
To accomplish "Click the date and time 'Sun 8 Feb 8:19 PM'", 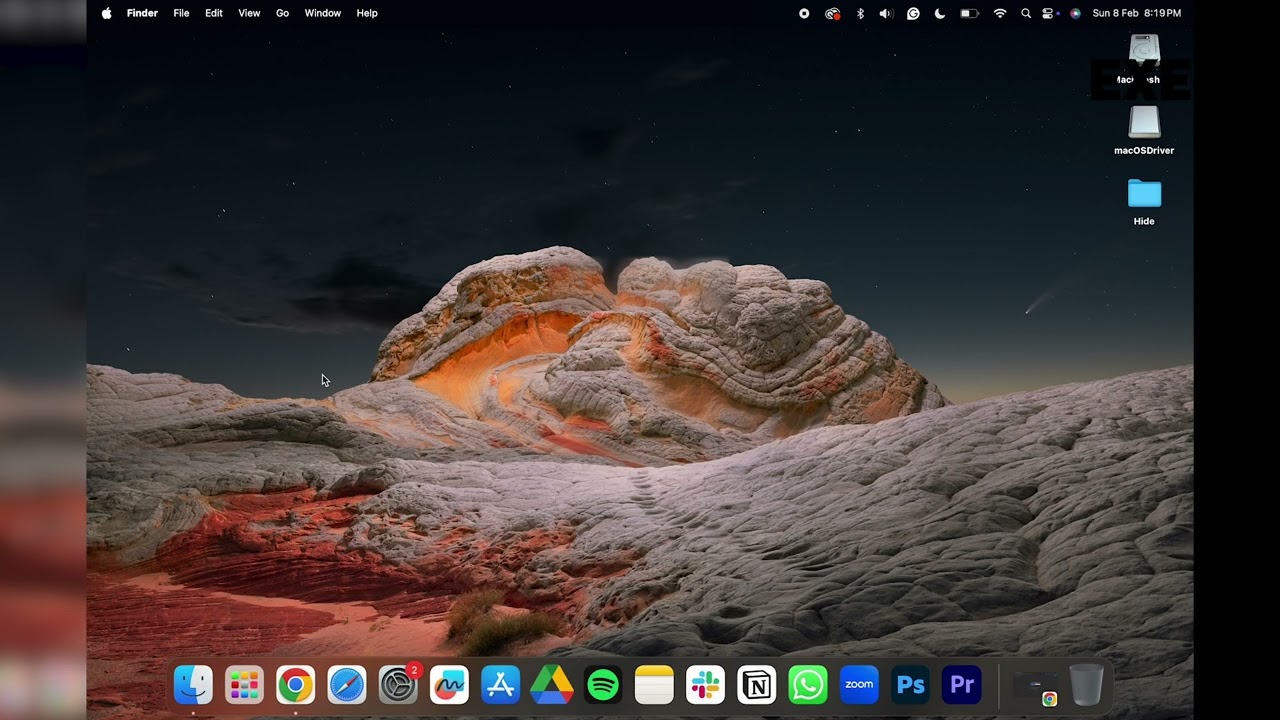I will click(x=1136, y=13).
